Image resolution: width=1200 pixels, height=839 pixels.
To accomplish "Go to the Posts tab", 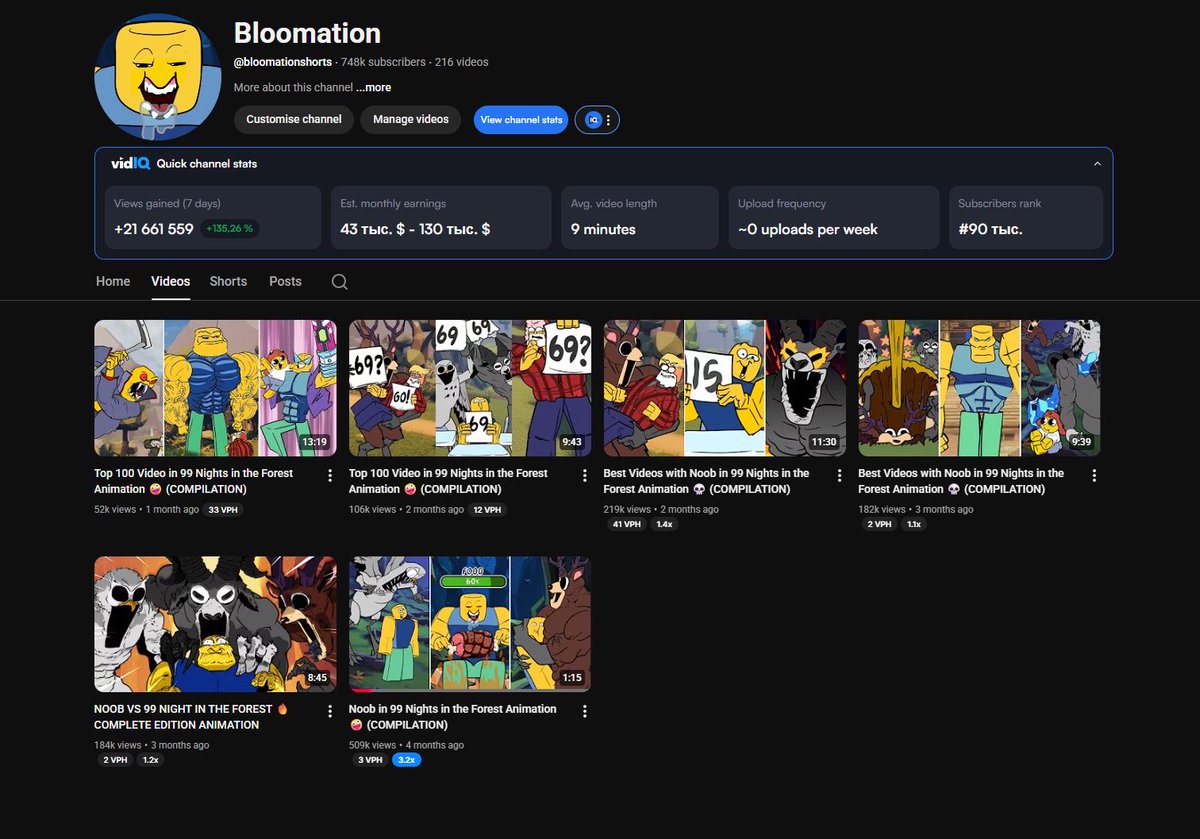I will click(285, 282).
